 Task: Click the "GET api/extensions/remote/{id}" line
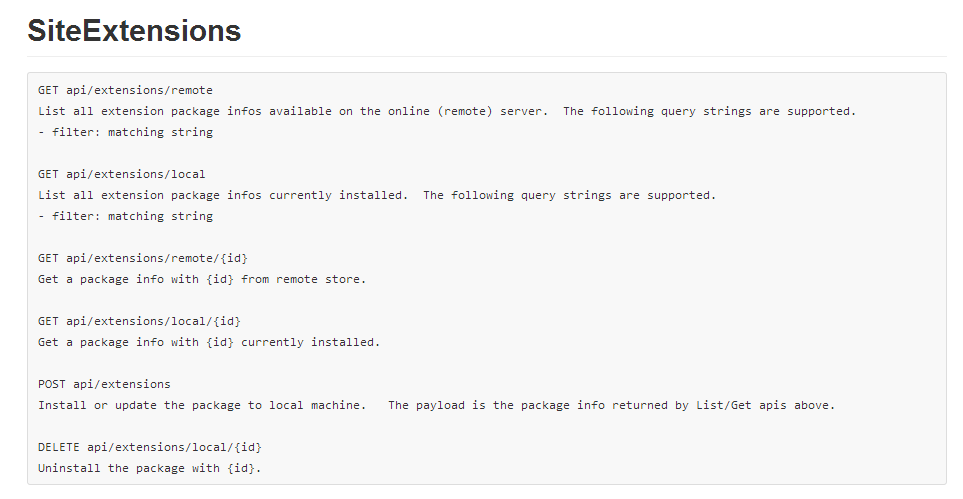point(143,258)
